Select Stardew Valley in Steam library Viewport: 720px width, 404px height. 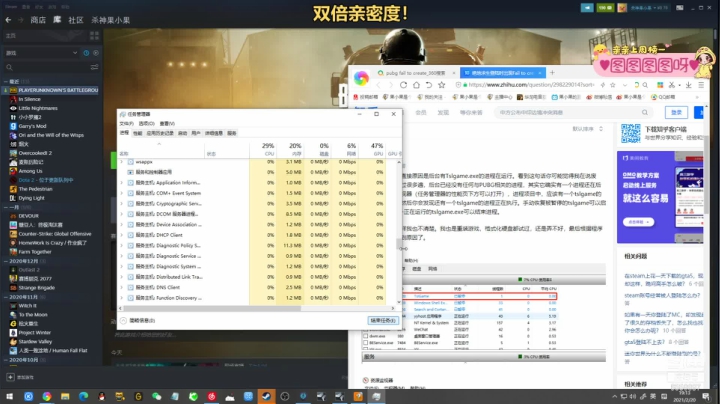(35, 342)
